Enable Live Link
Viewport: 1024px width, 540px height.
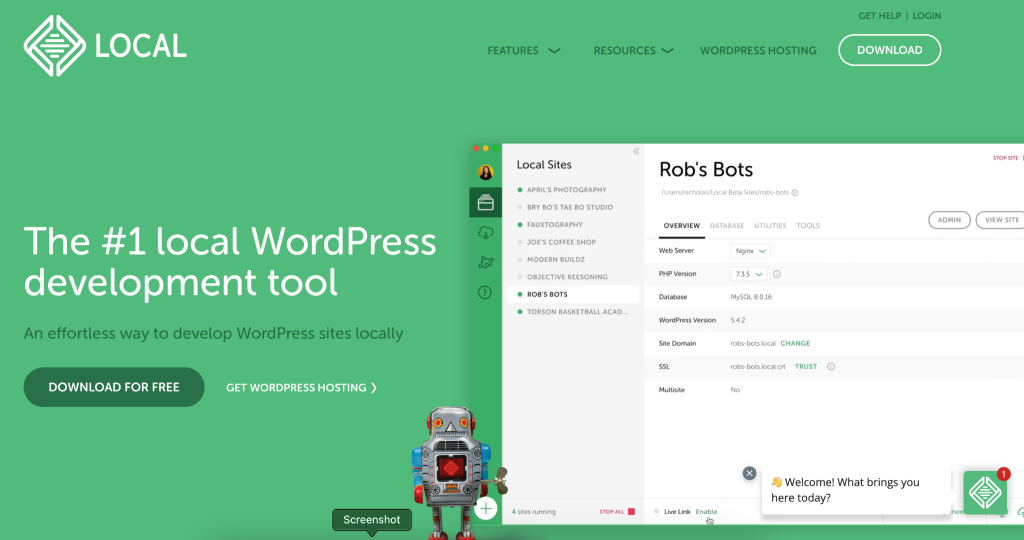pos(706,512)
